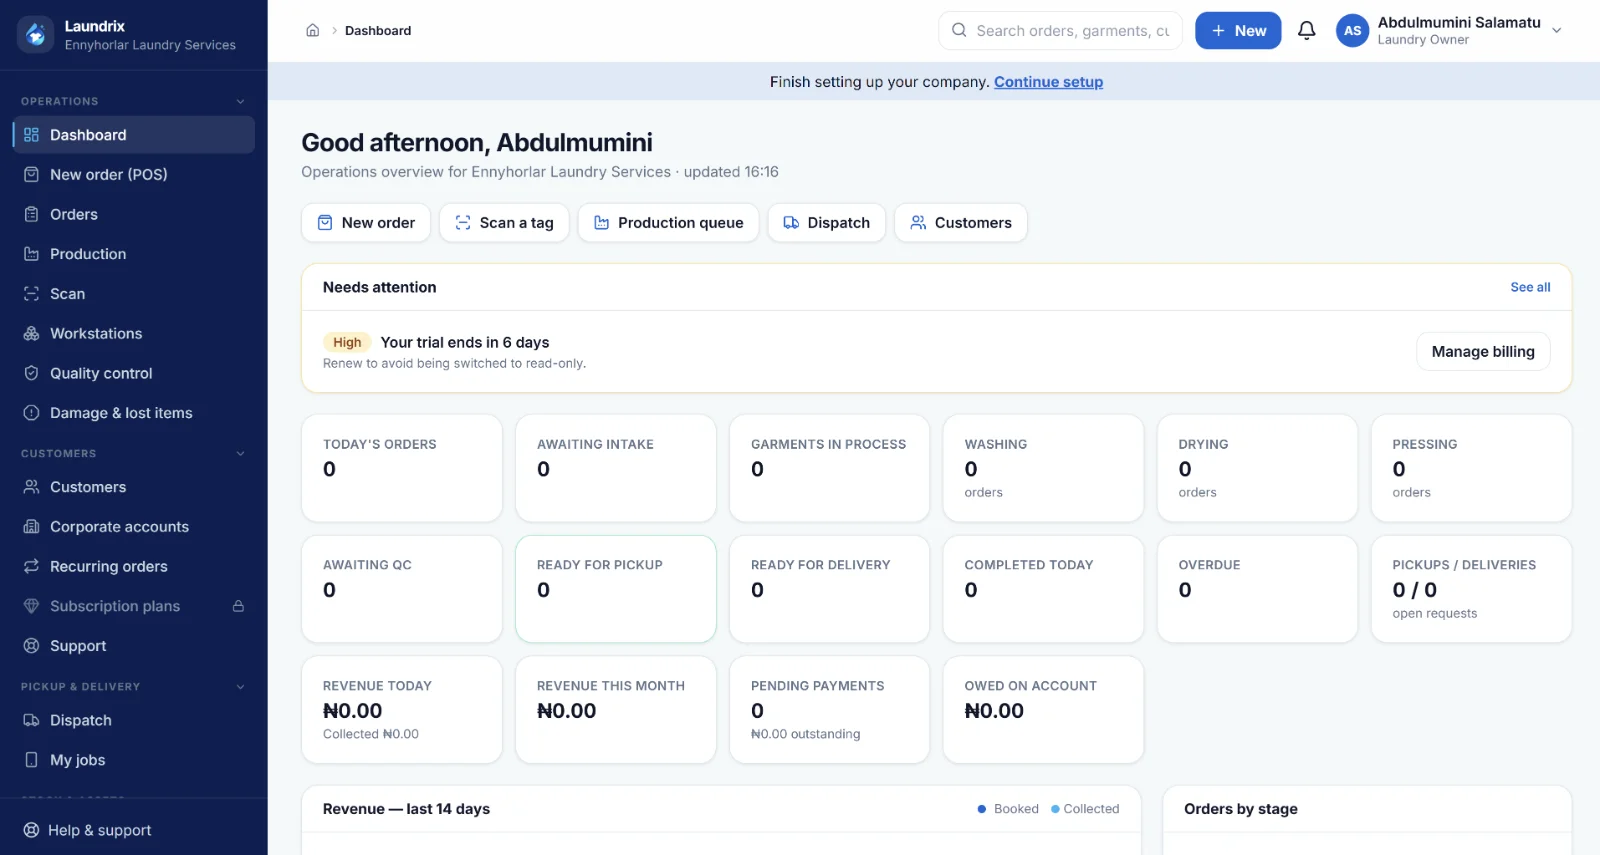Image resolution: width=1600 pixels, height=855 pixels.
Task: Click the Booked legend color dot
Action: click(982, 809)
